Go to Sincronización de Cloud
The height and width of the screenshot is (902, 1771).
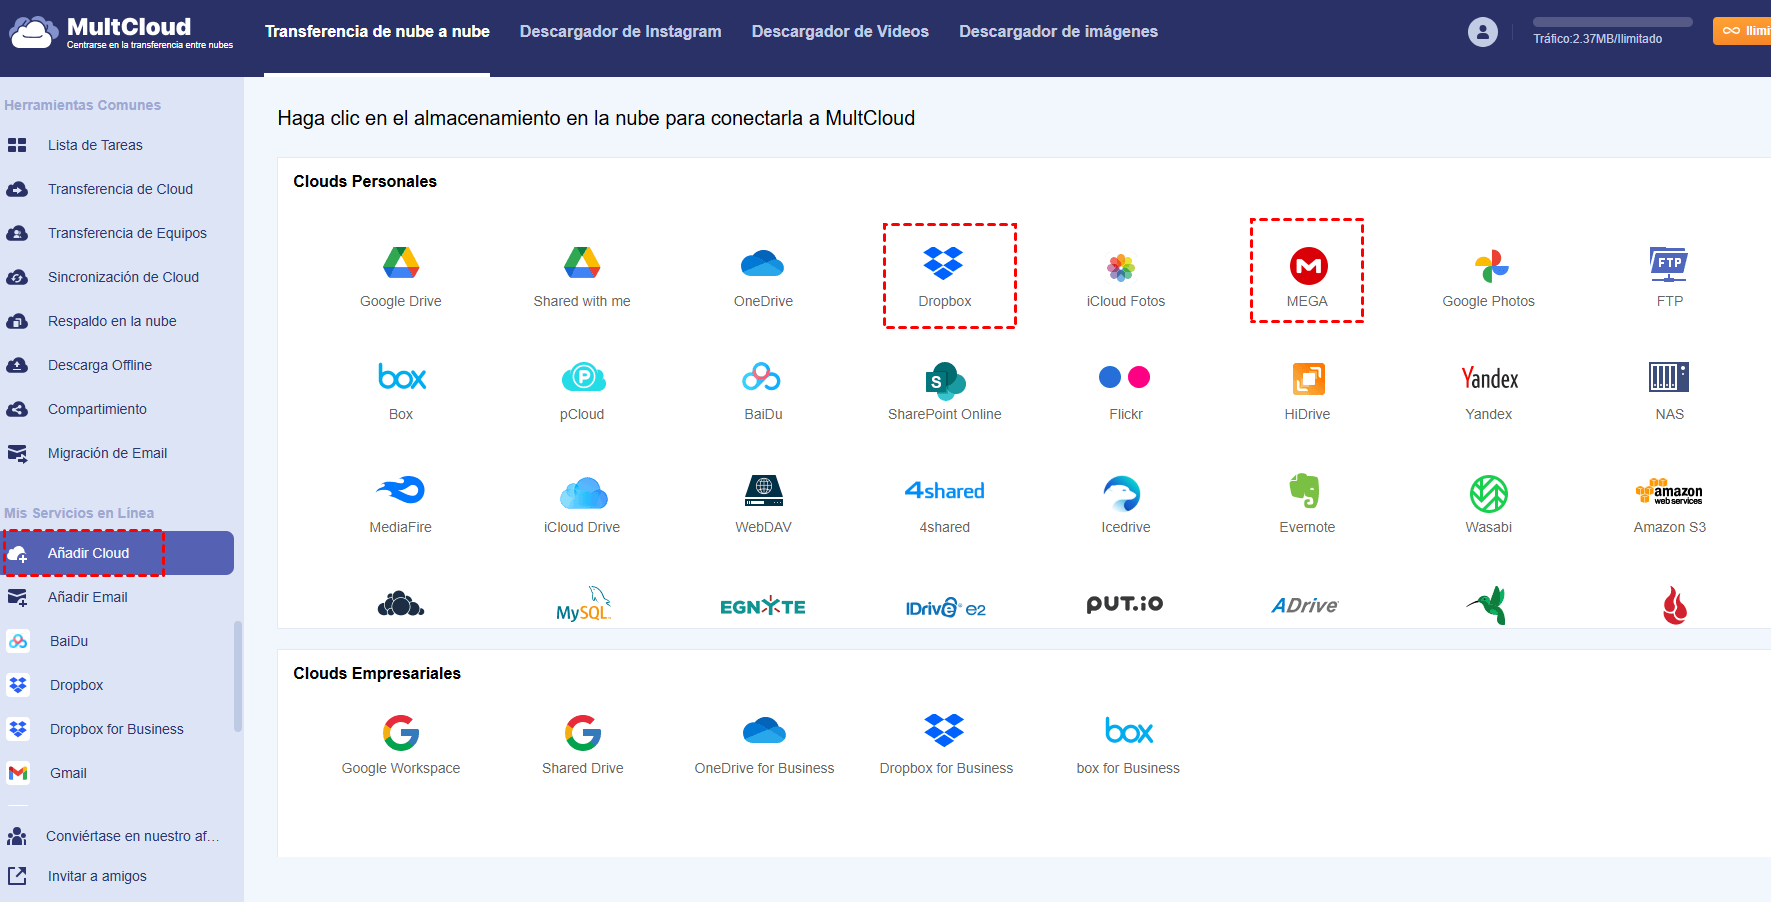(x=123, y=277)
